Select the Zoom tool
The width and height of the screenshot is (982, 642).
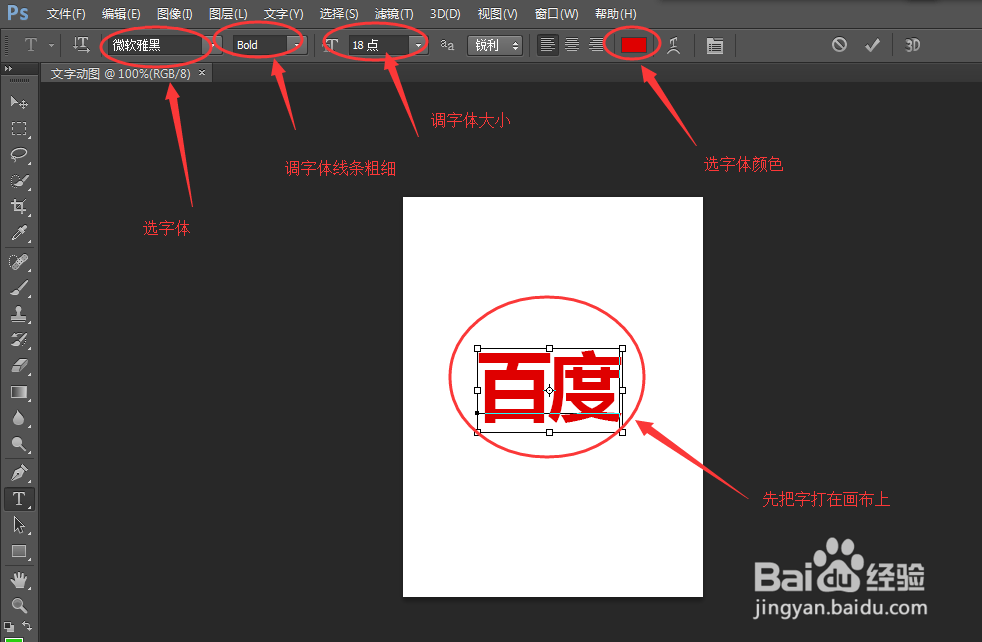click(x=19, y=606)
